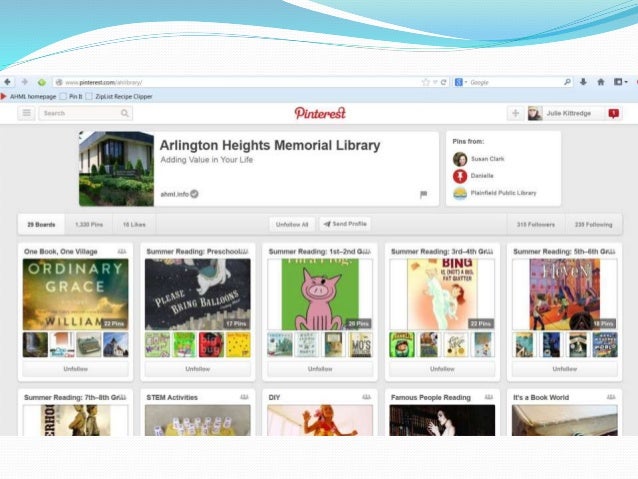Click library building profile picture

pyautogui.click(x=116, y=168)
